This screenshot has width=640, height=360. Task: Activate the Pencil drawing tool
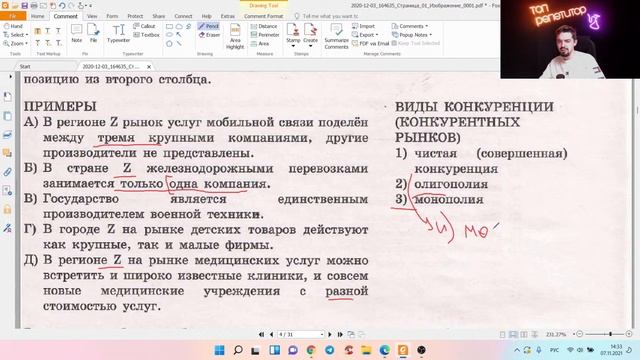coord(209,26)
